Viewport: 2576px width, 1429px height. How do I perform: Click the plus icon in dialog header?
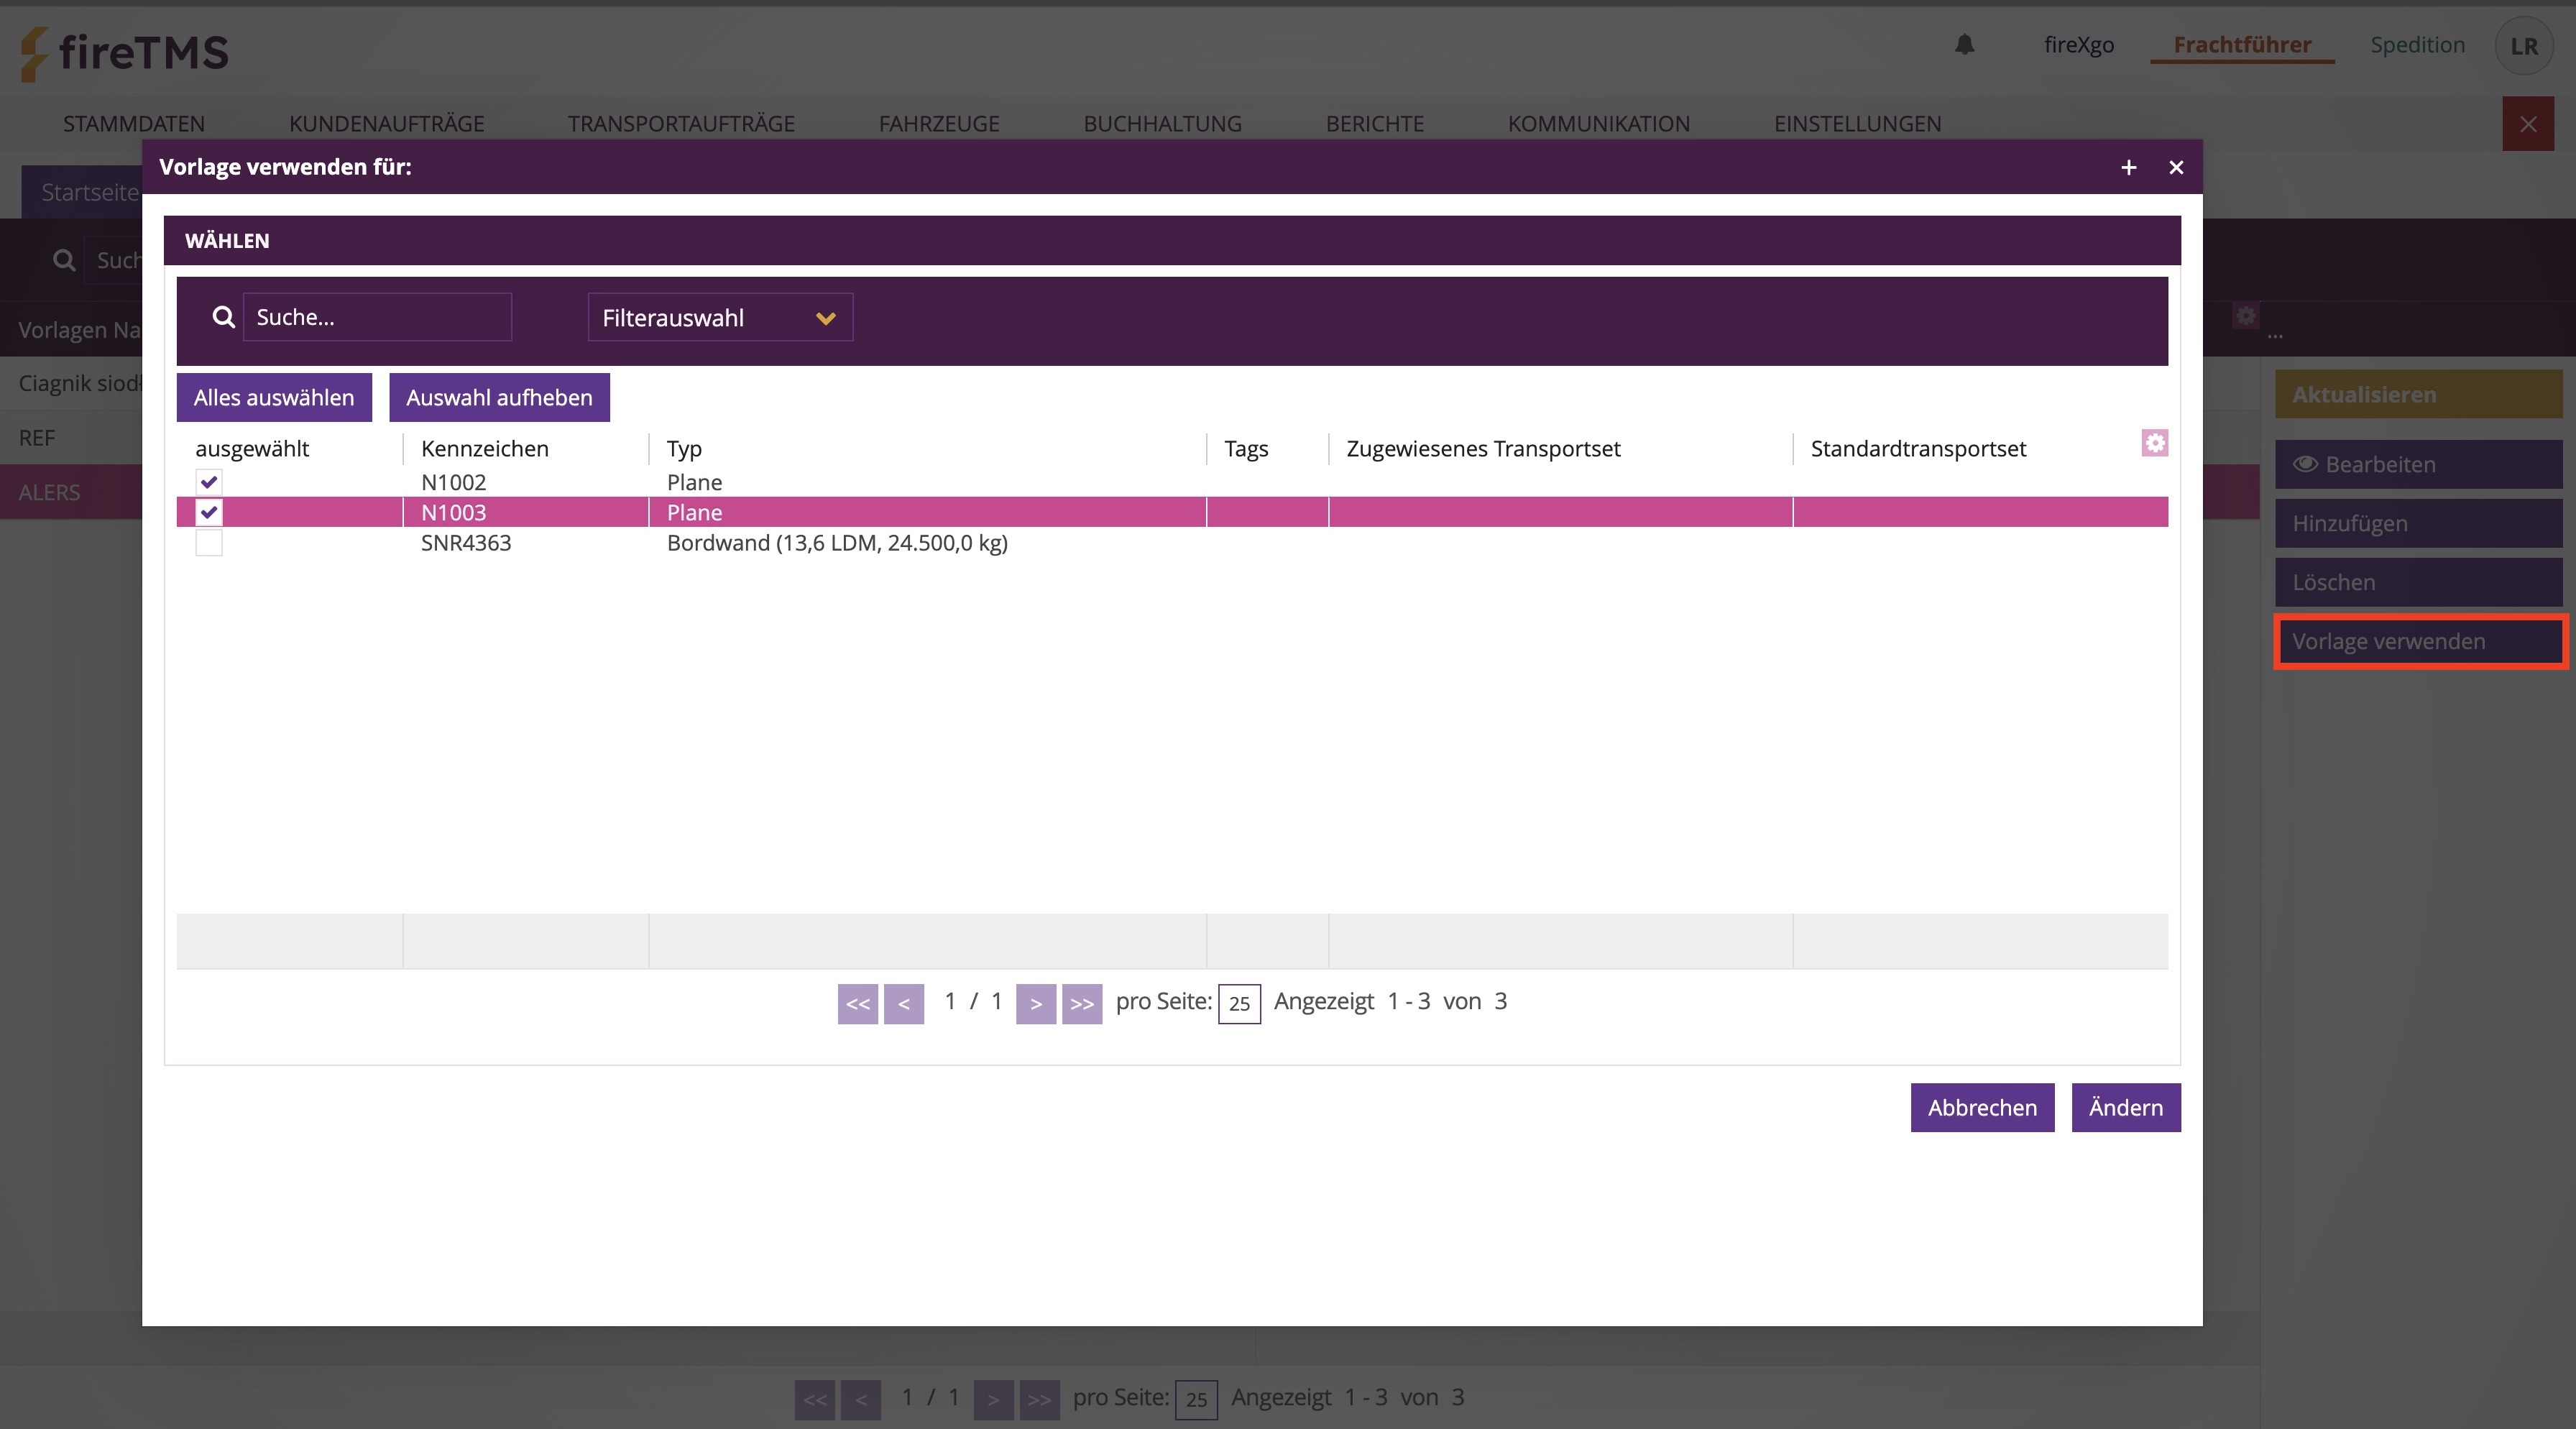[x=2128, y=167]
